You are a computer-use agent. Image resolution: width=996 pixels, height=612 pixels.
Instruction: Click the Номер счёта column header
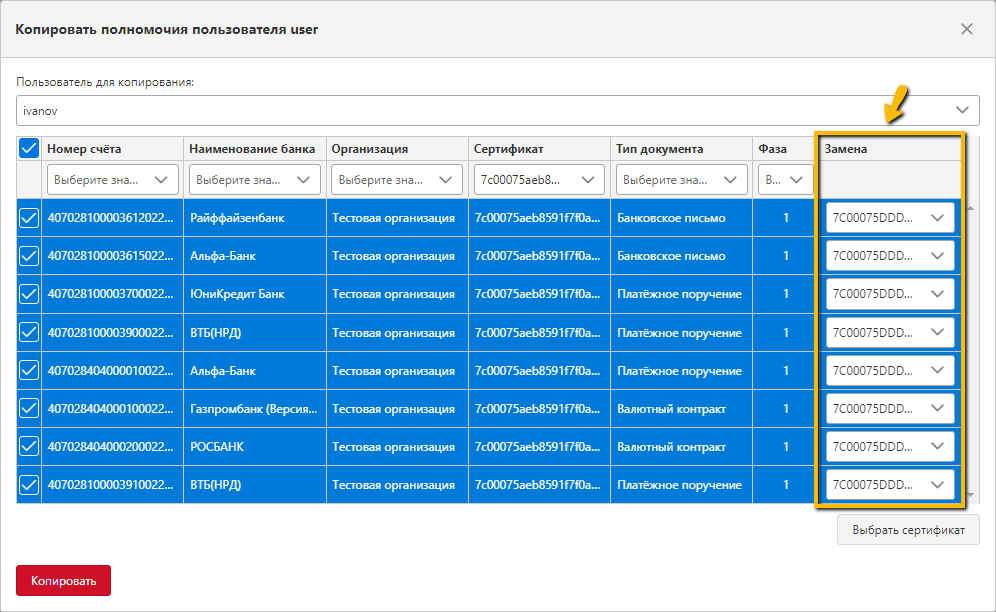[x=112, y=149]
